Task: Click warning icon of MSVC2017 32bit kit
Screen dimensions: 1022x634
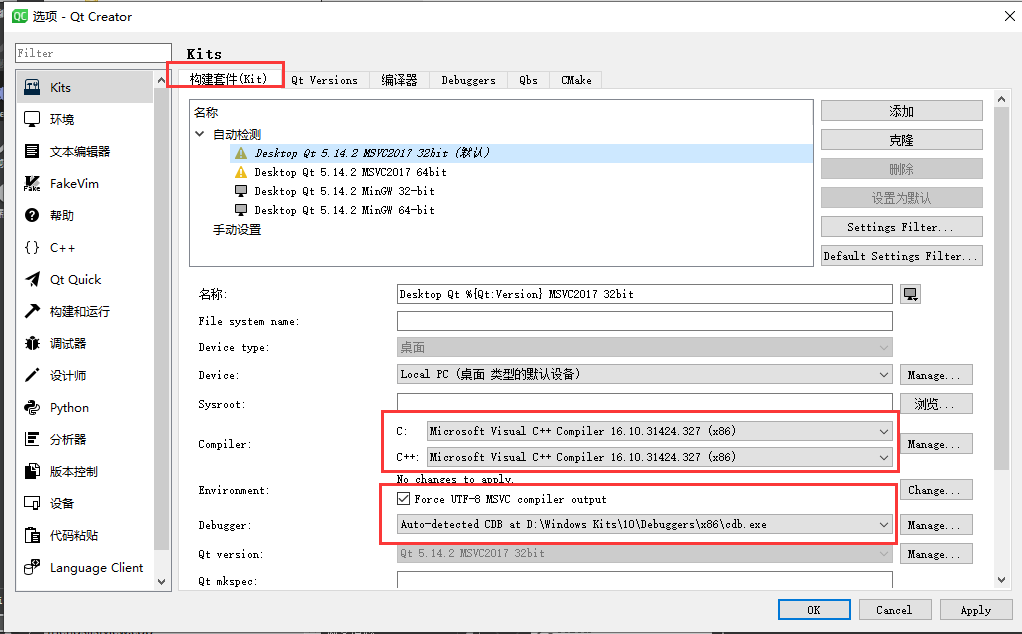Action: tap(241, 153)
